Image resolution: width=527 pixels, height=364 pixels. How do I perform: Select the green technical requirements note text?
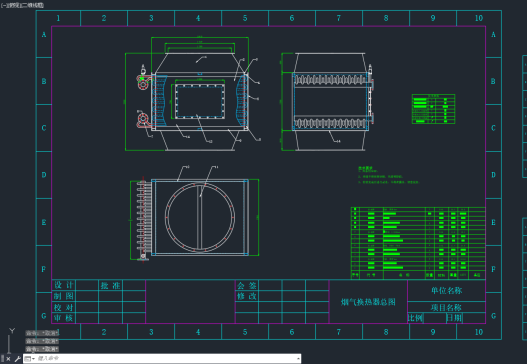(389, 175)
